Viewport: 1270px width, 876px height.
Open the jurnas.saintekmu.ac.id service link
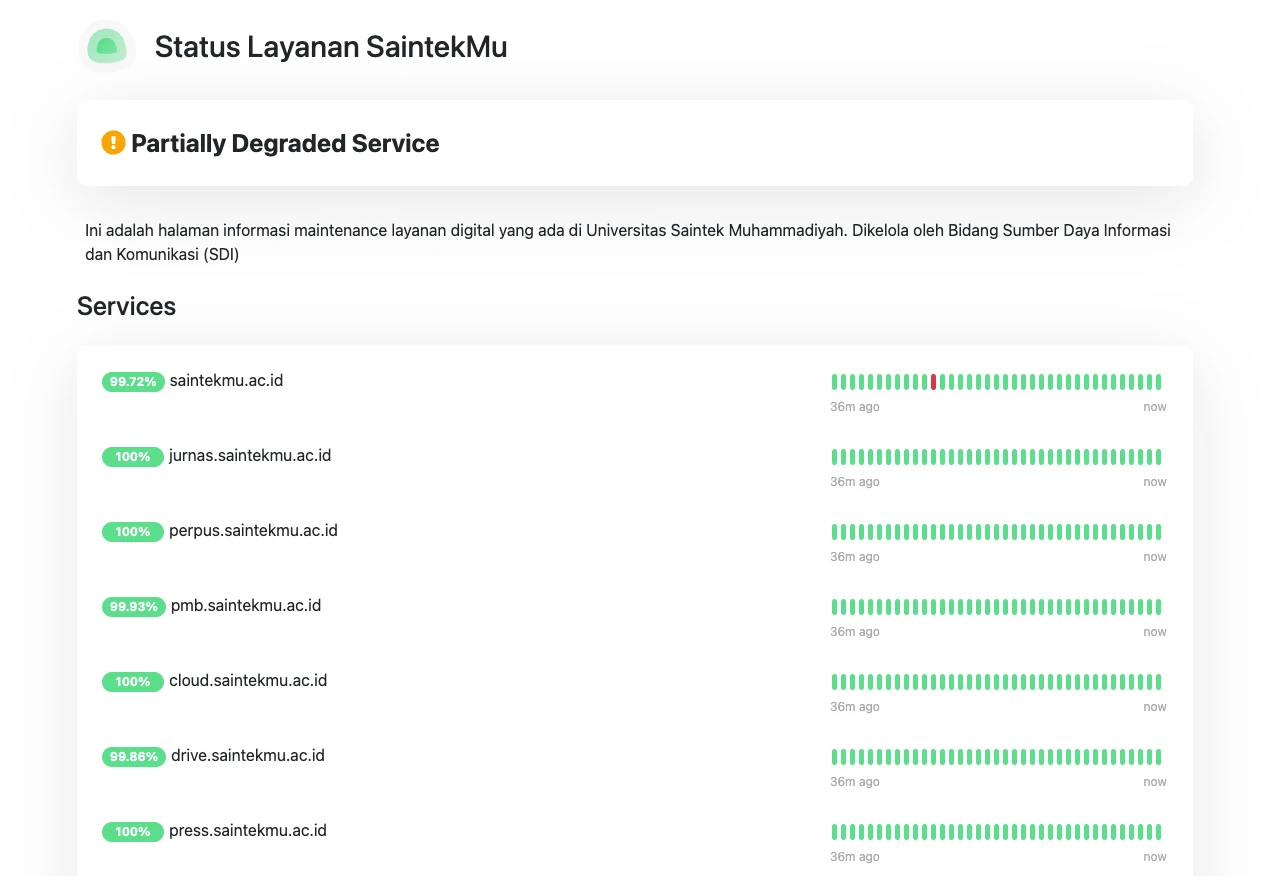(250, 456)
